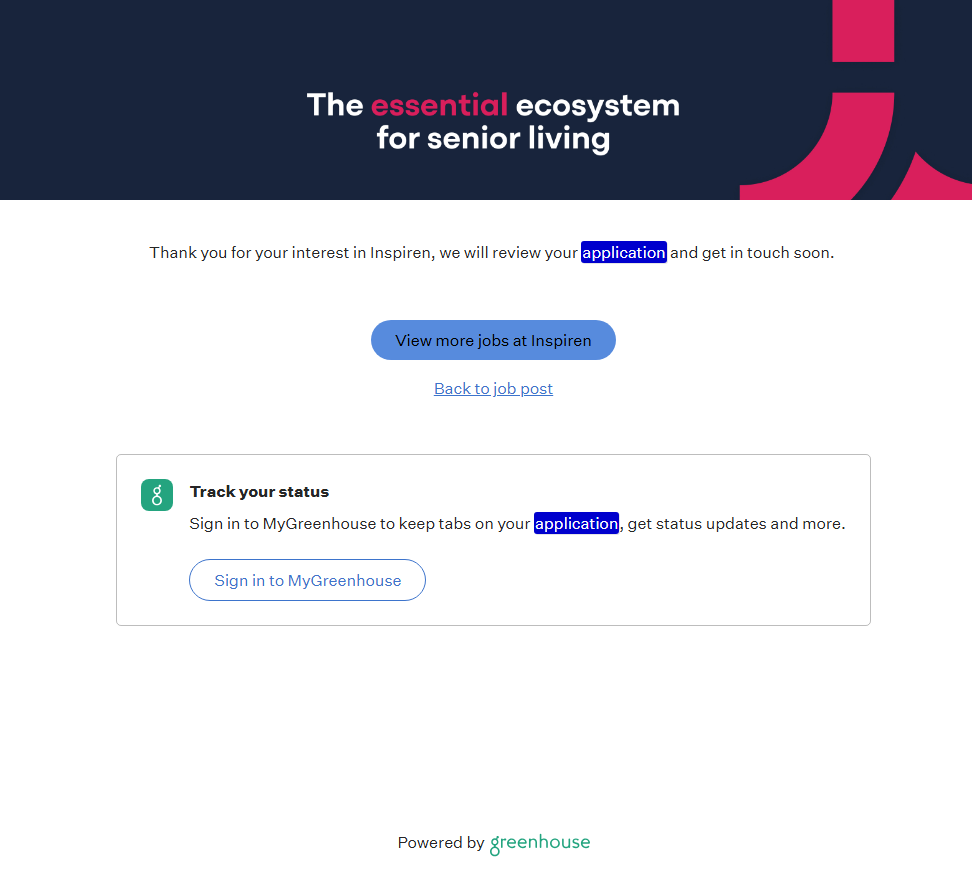Click the word "ecosystem" in the banner headline

597,105
